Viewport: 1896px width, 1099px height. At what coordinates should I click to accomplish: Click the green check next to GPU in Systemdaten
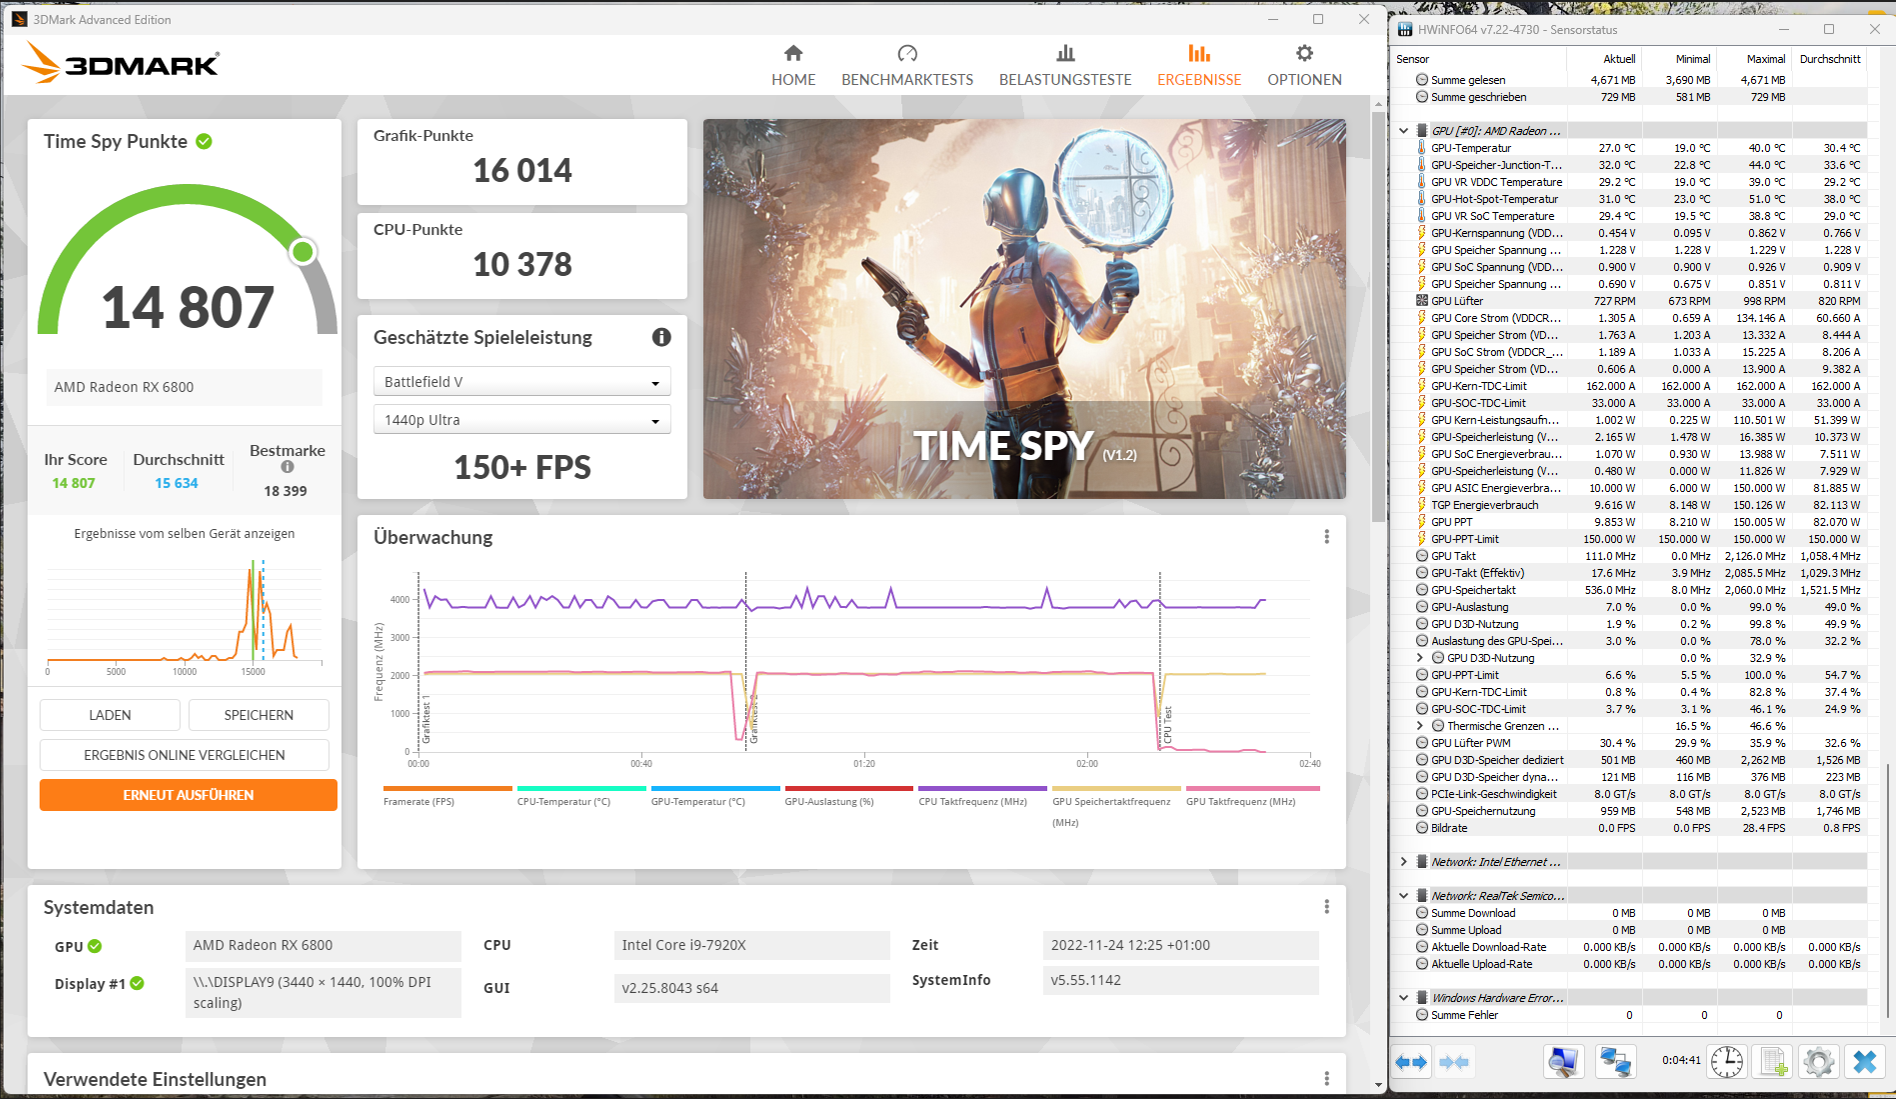(95, 946)
